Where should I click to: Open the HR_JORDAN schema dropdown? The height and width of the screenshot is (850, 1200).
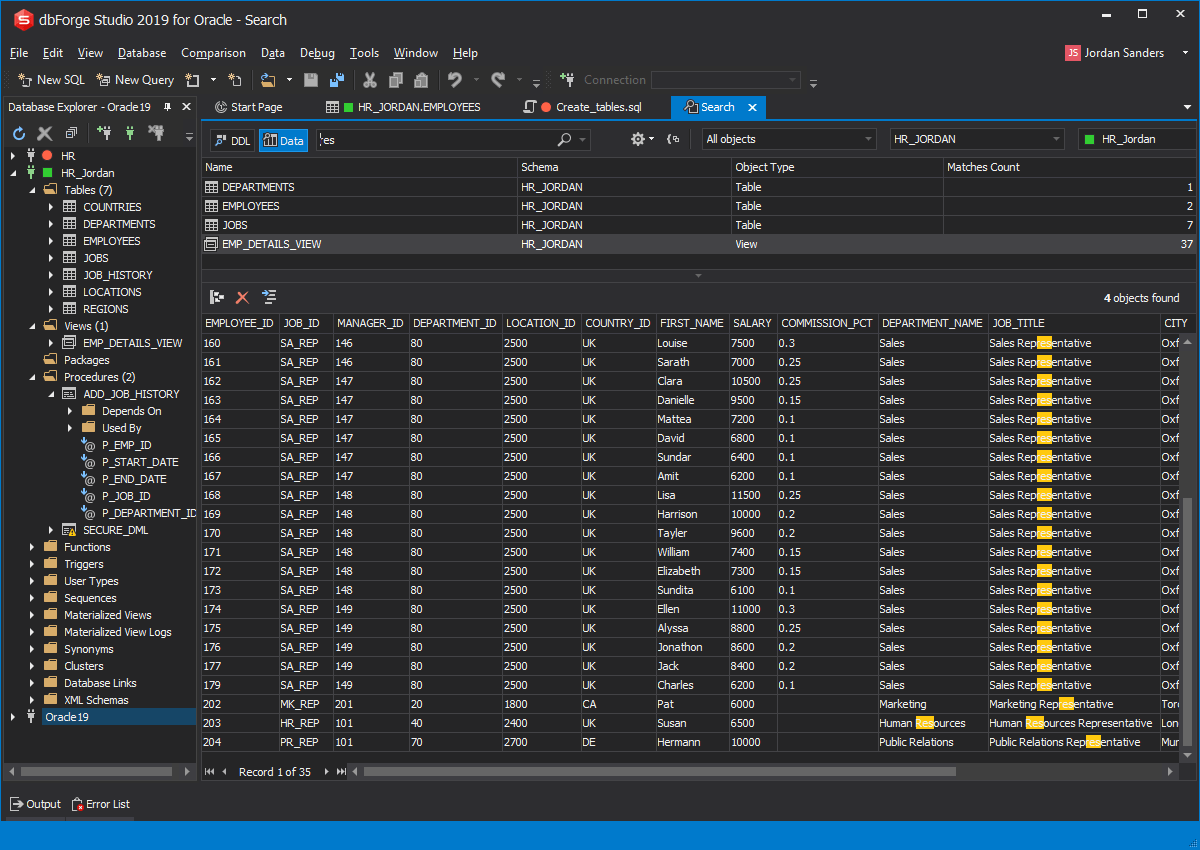point(976,140)
